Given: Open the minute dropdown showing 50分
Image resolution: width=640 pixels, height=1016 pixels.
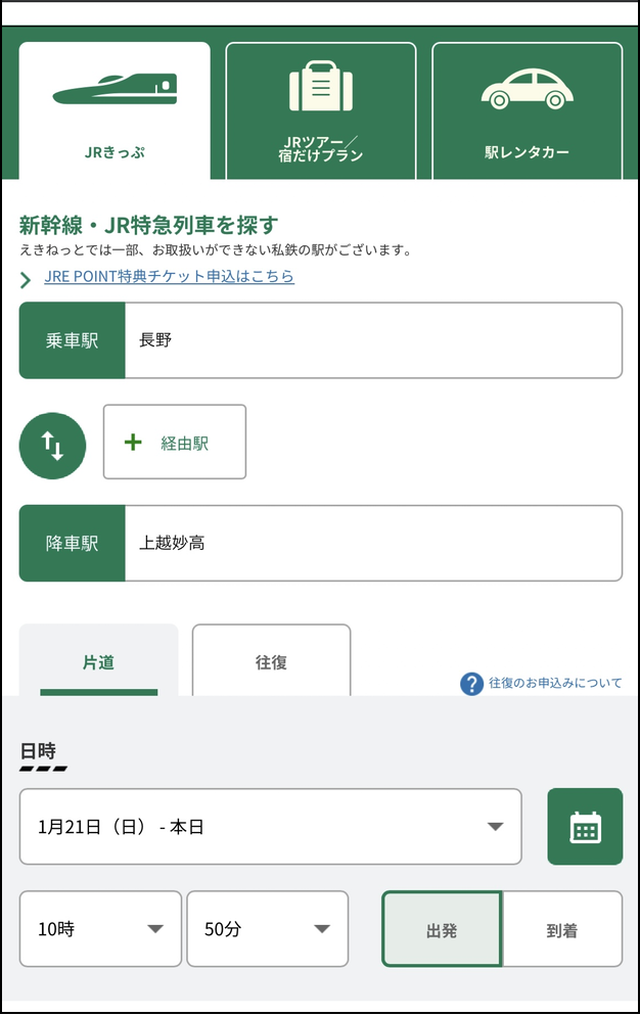Looking at the screenshot, I should pyautogui.click(x=267, y=929).
